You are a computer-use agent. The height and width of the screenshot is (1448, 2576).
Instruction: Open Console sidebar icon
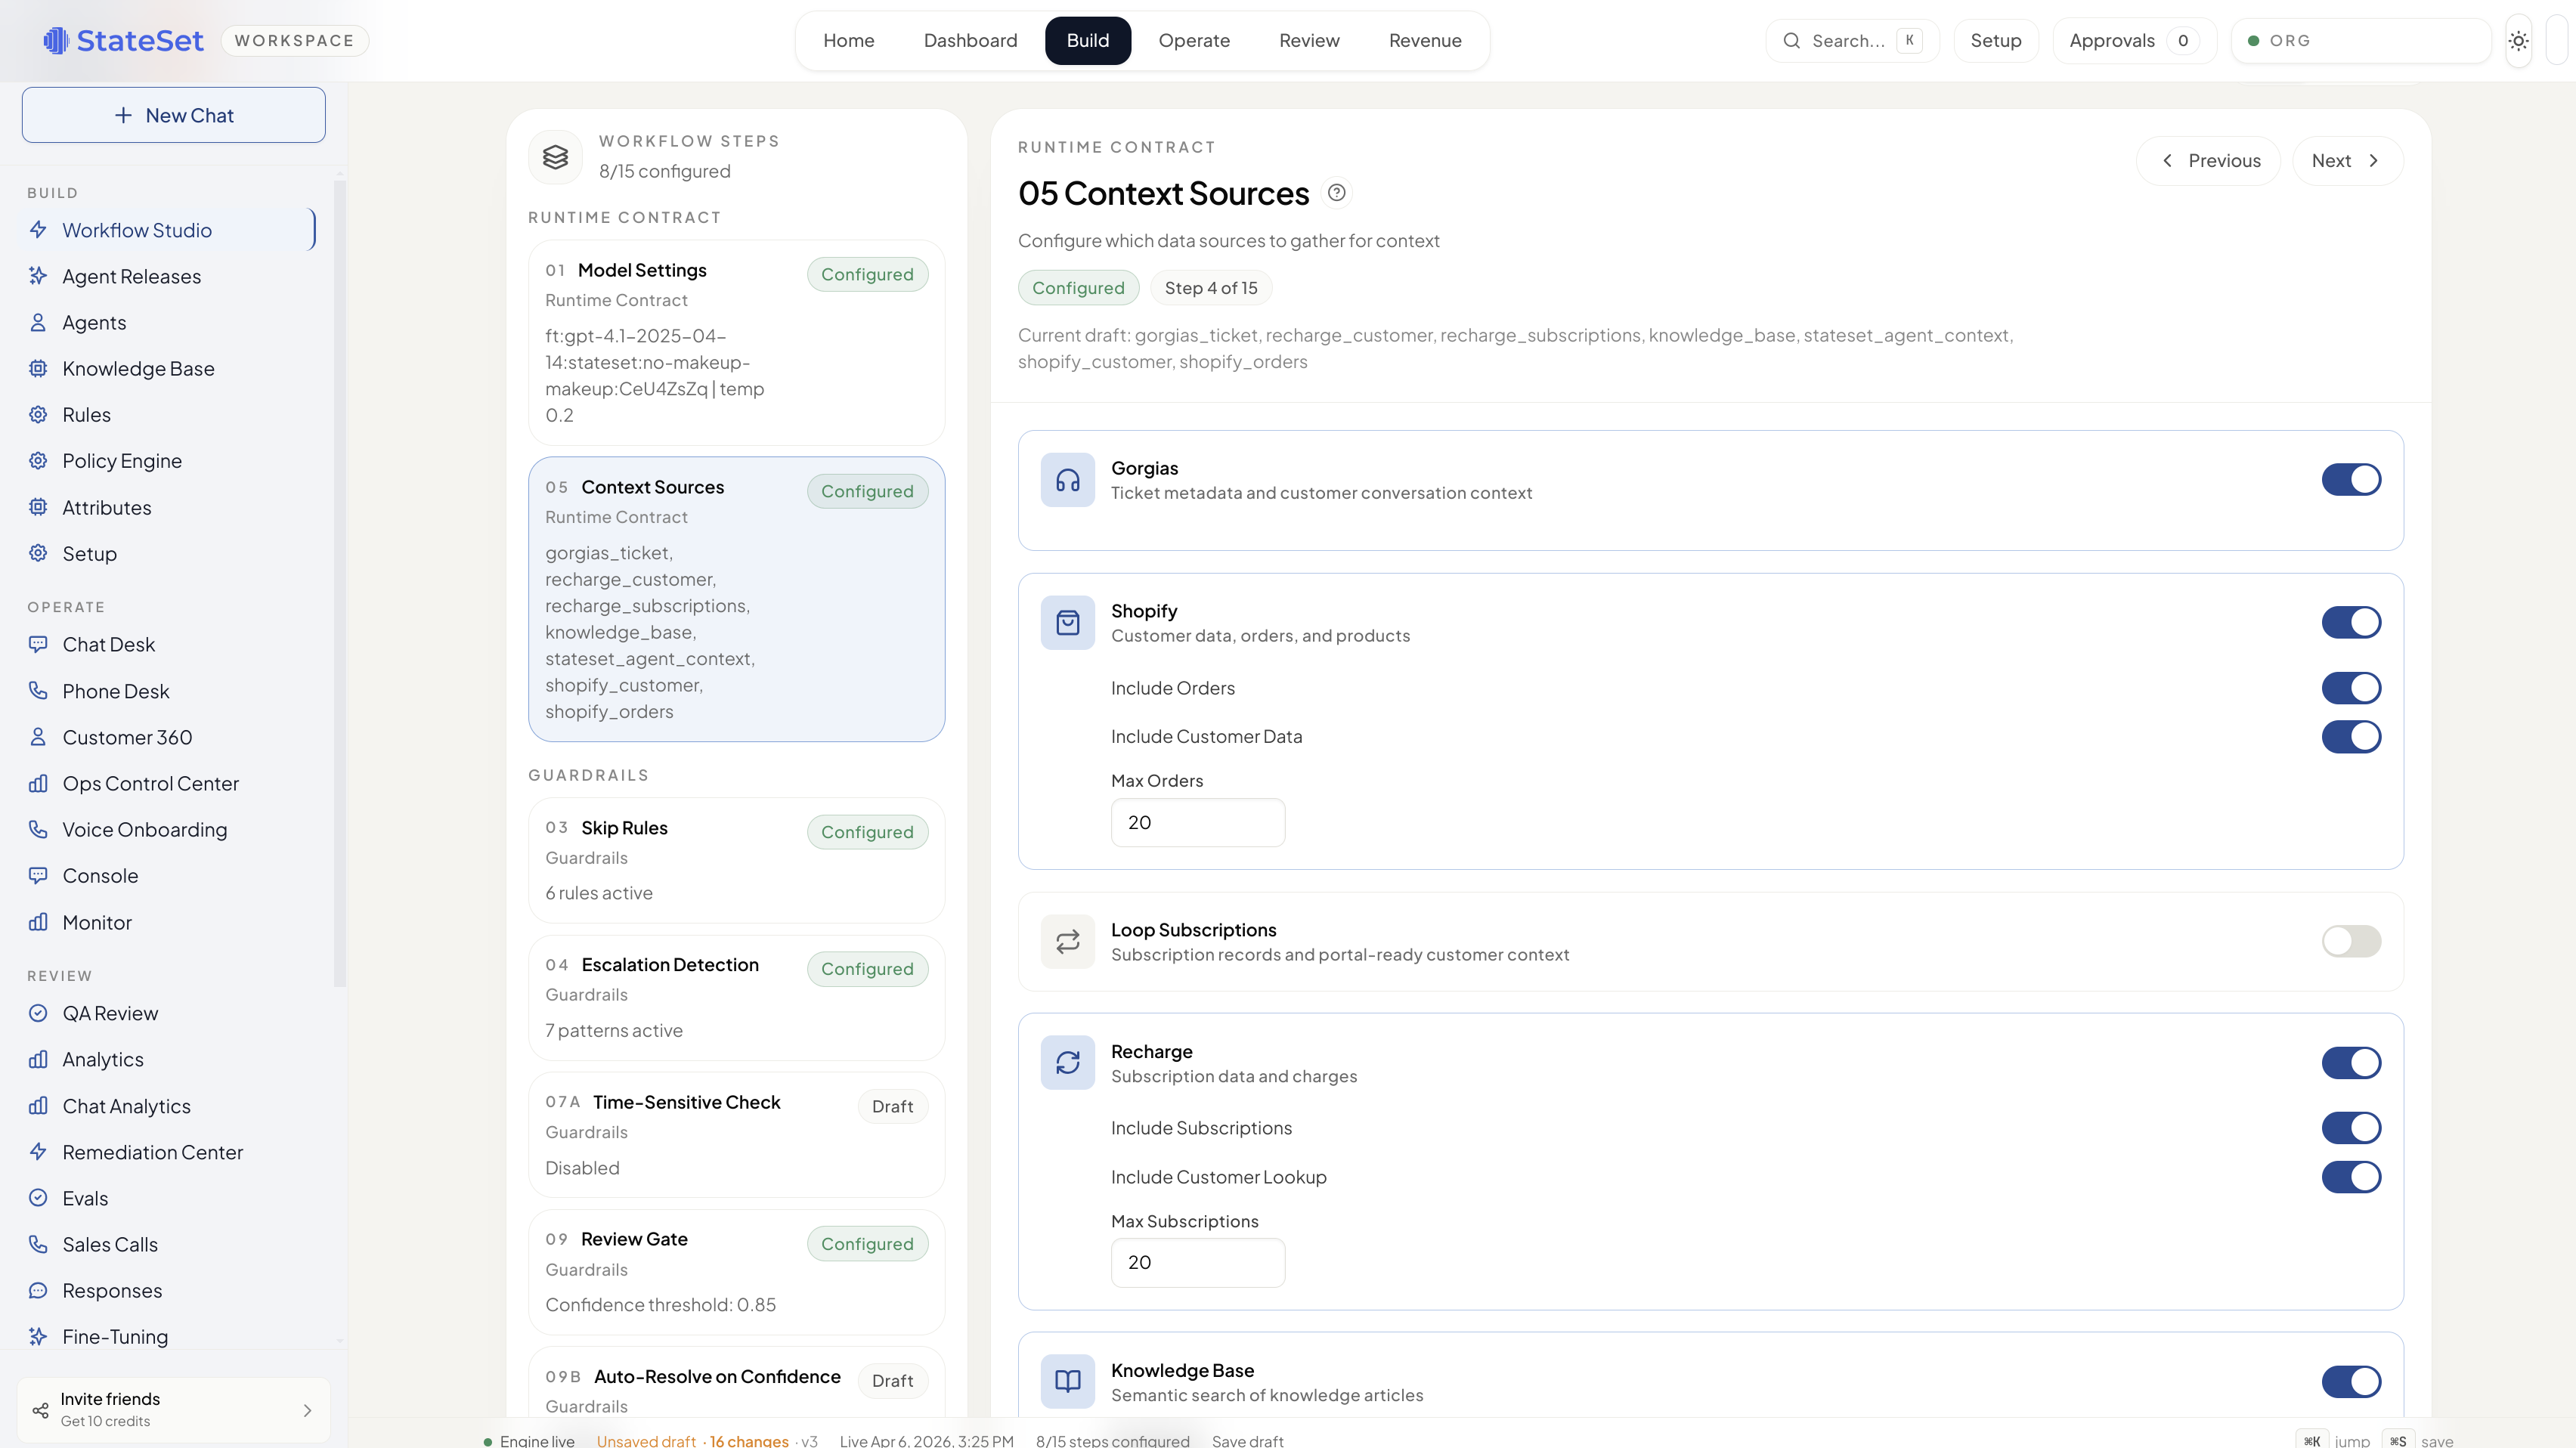38,875
